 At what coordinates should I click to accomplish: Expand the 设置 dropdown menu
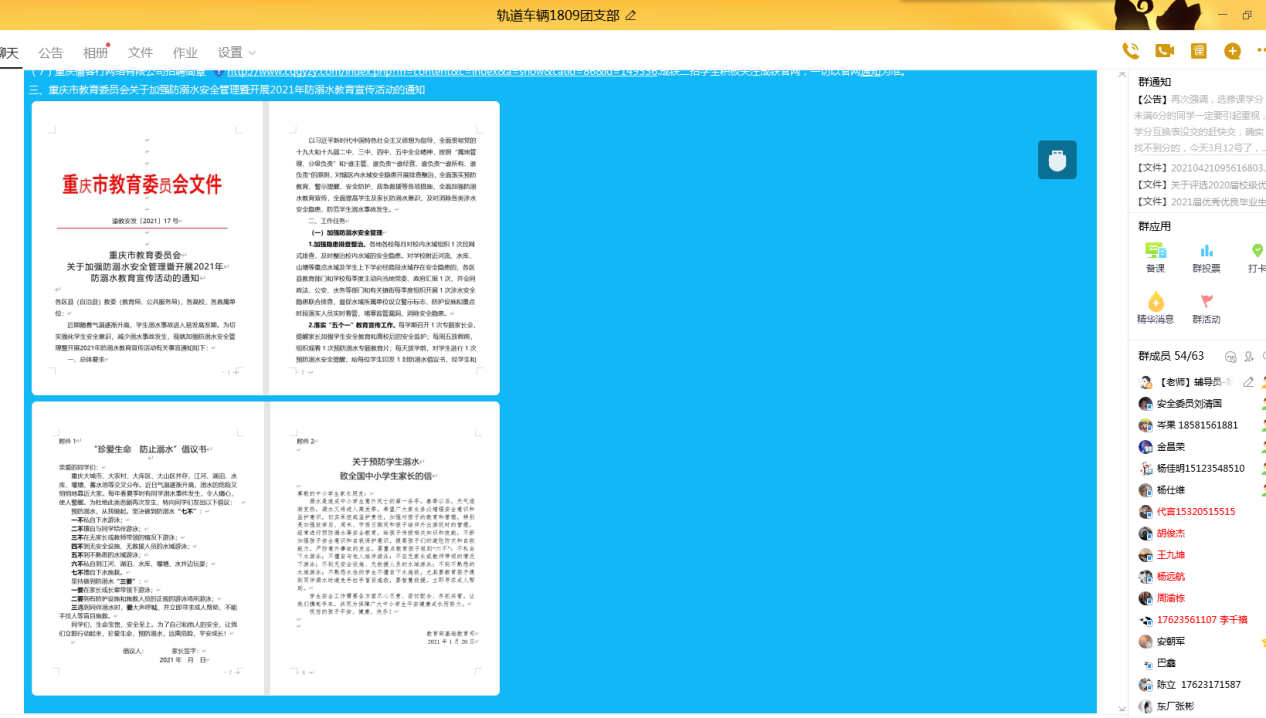pos(237,53)
